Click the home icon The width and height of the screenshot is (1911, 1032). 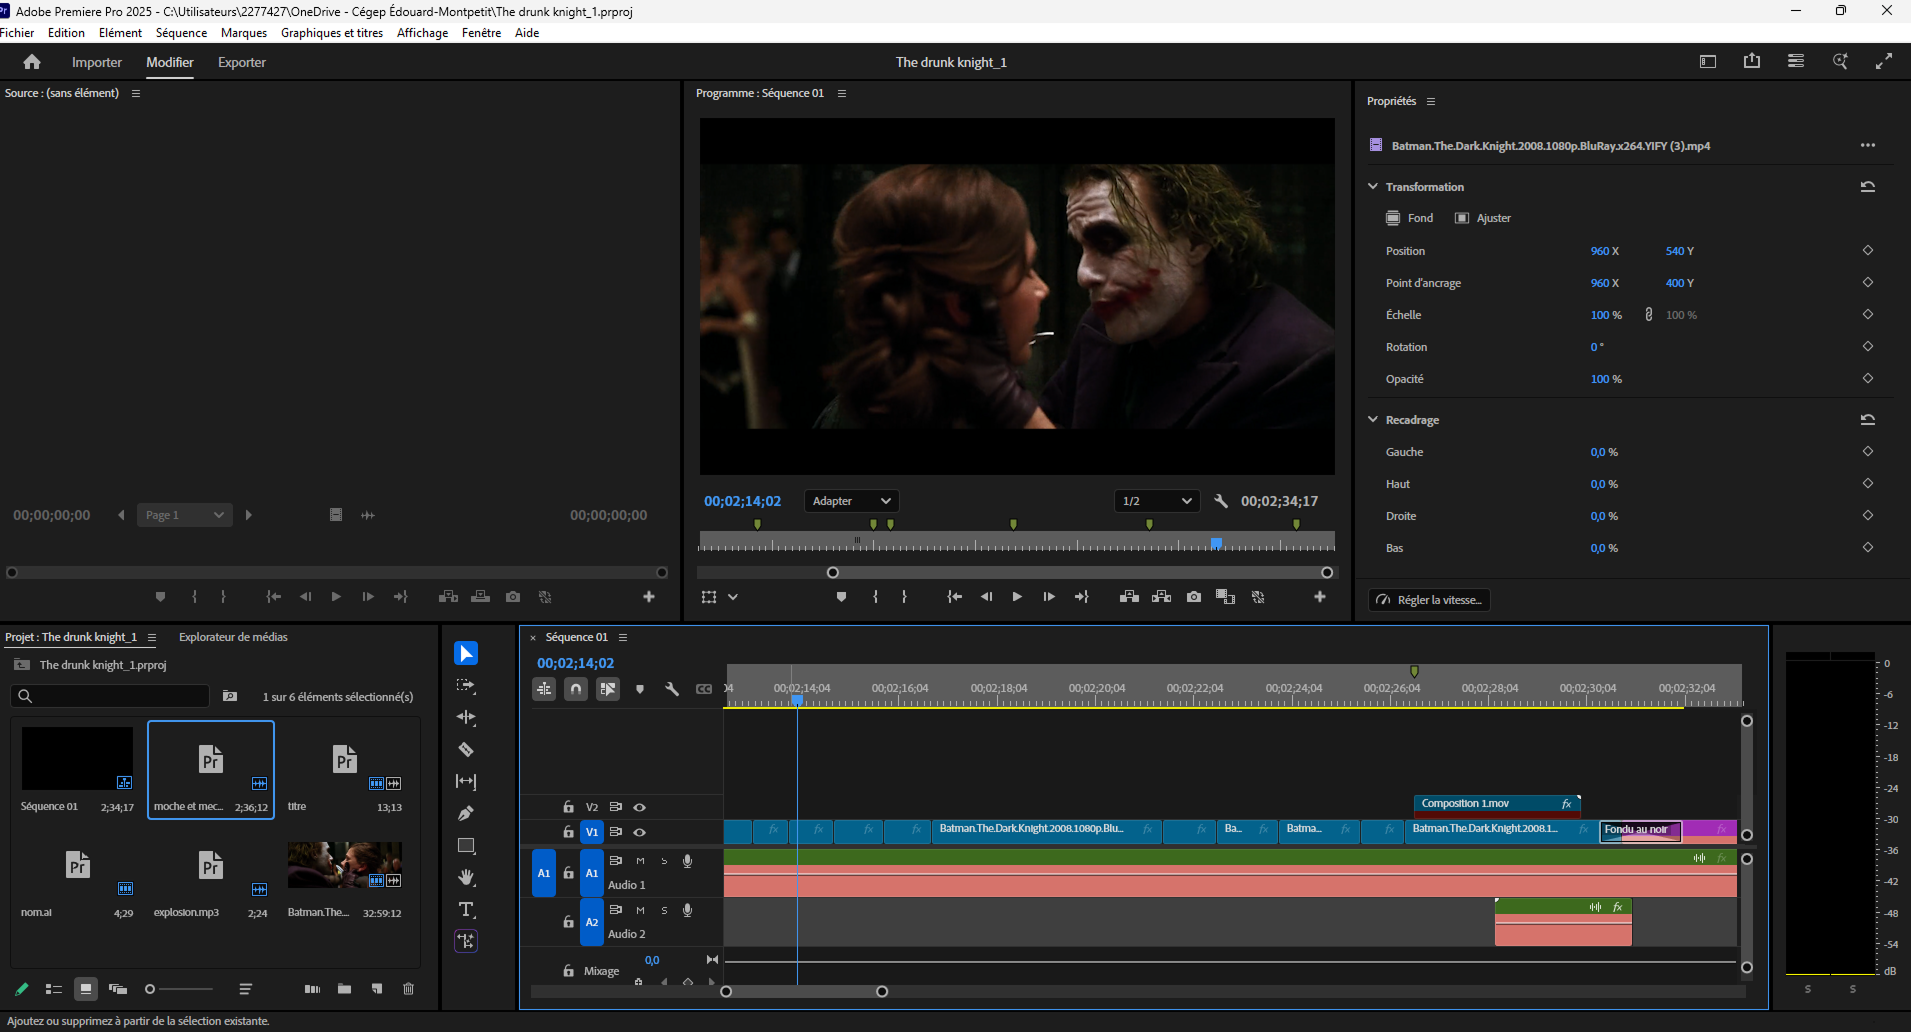[x=32, y=62]
